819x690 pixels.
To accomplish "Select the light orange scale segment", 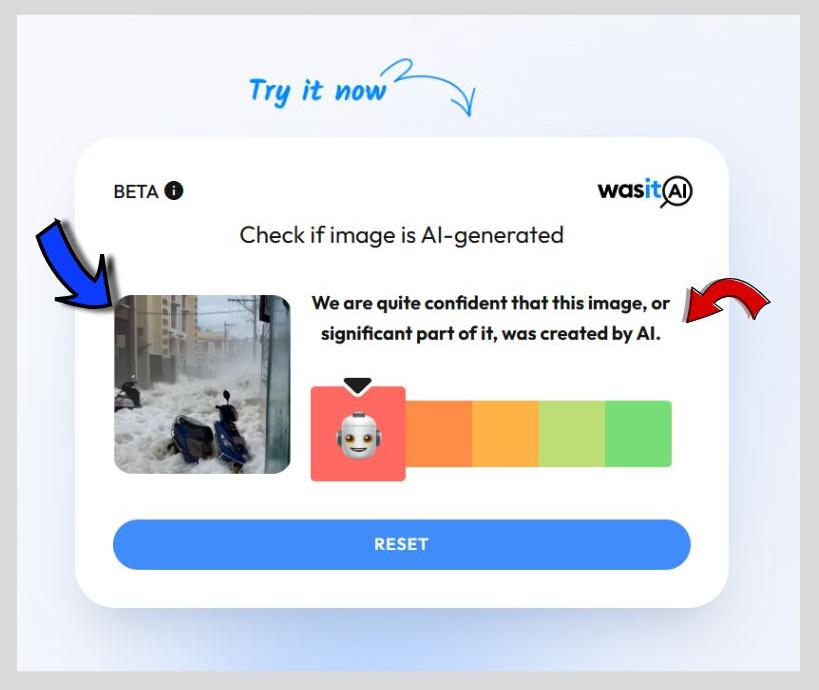I will click(505, 434).
